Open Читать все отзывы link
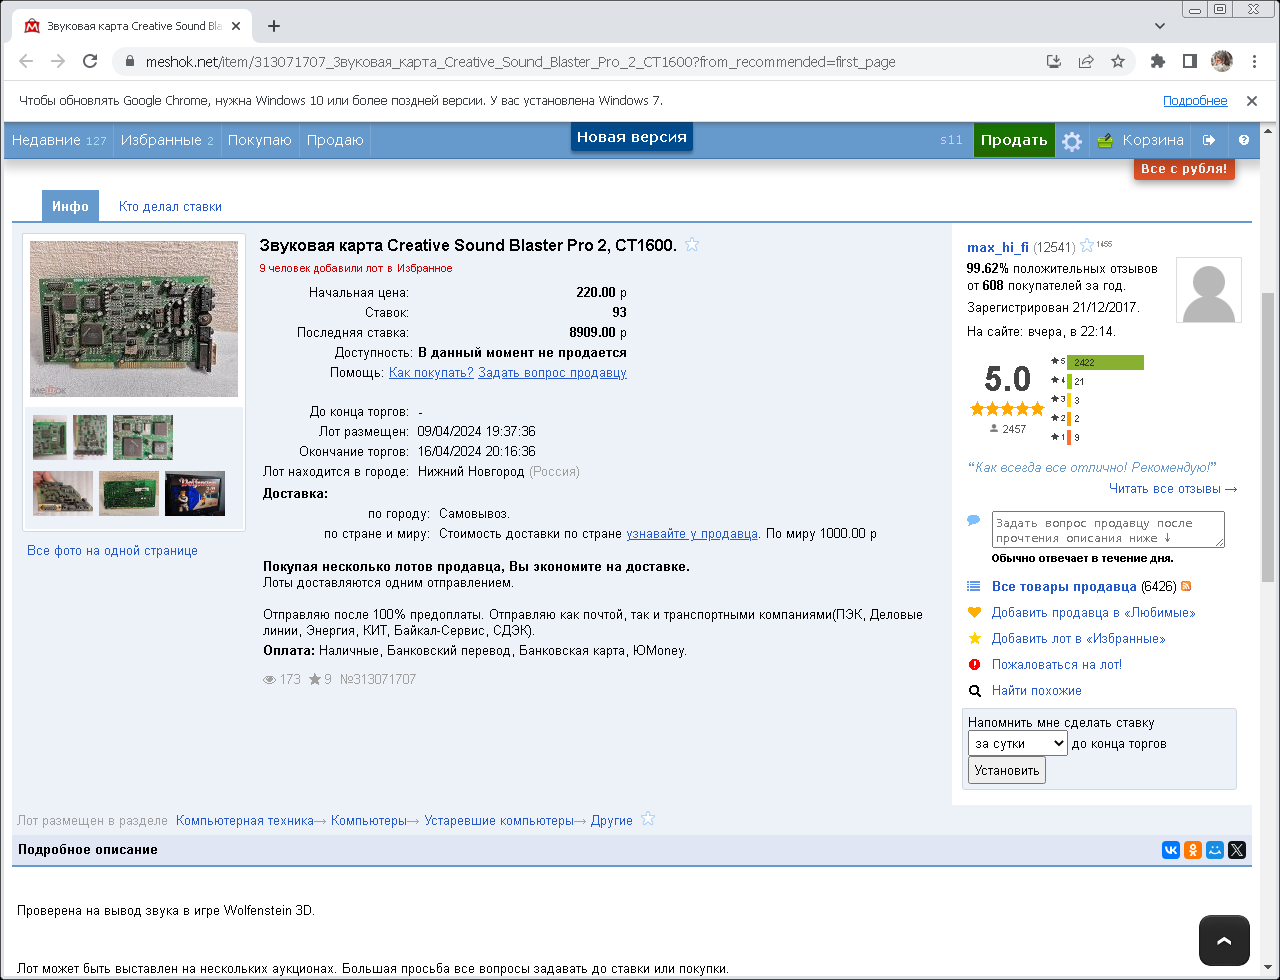This screenshot has height=980, width=1280. (x=1173, y=489)
